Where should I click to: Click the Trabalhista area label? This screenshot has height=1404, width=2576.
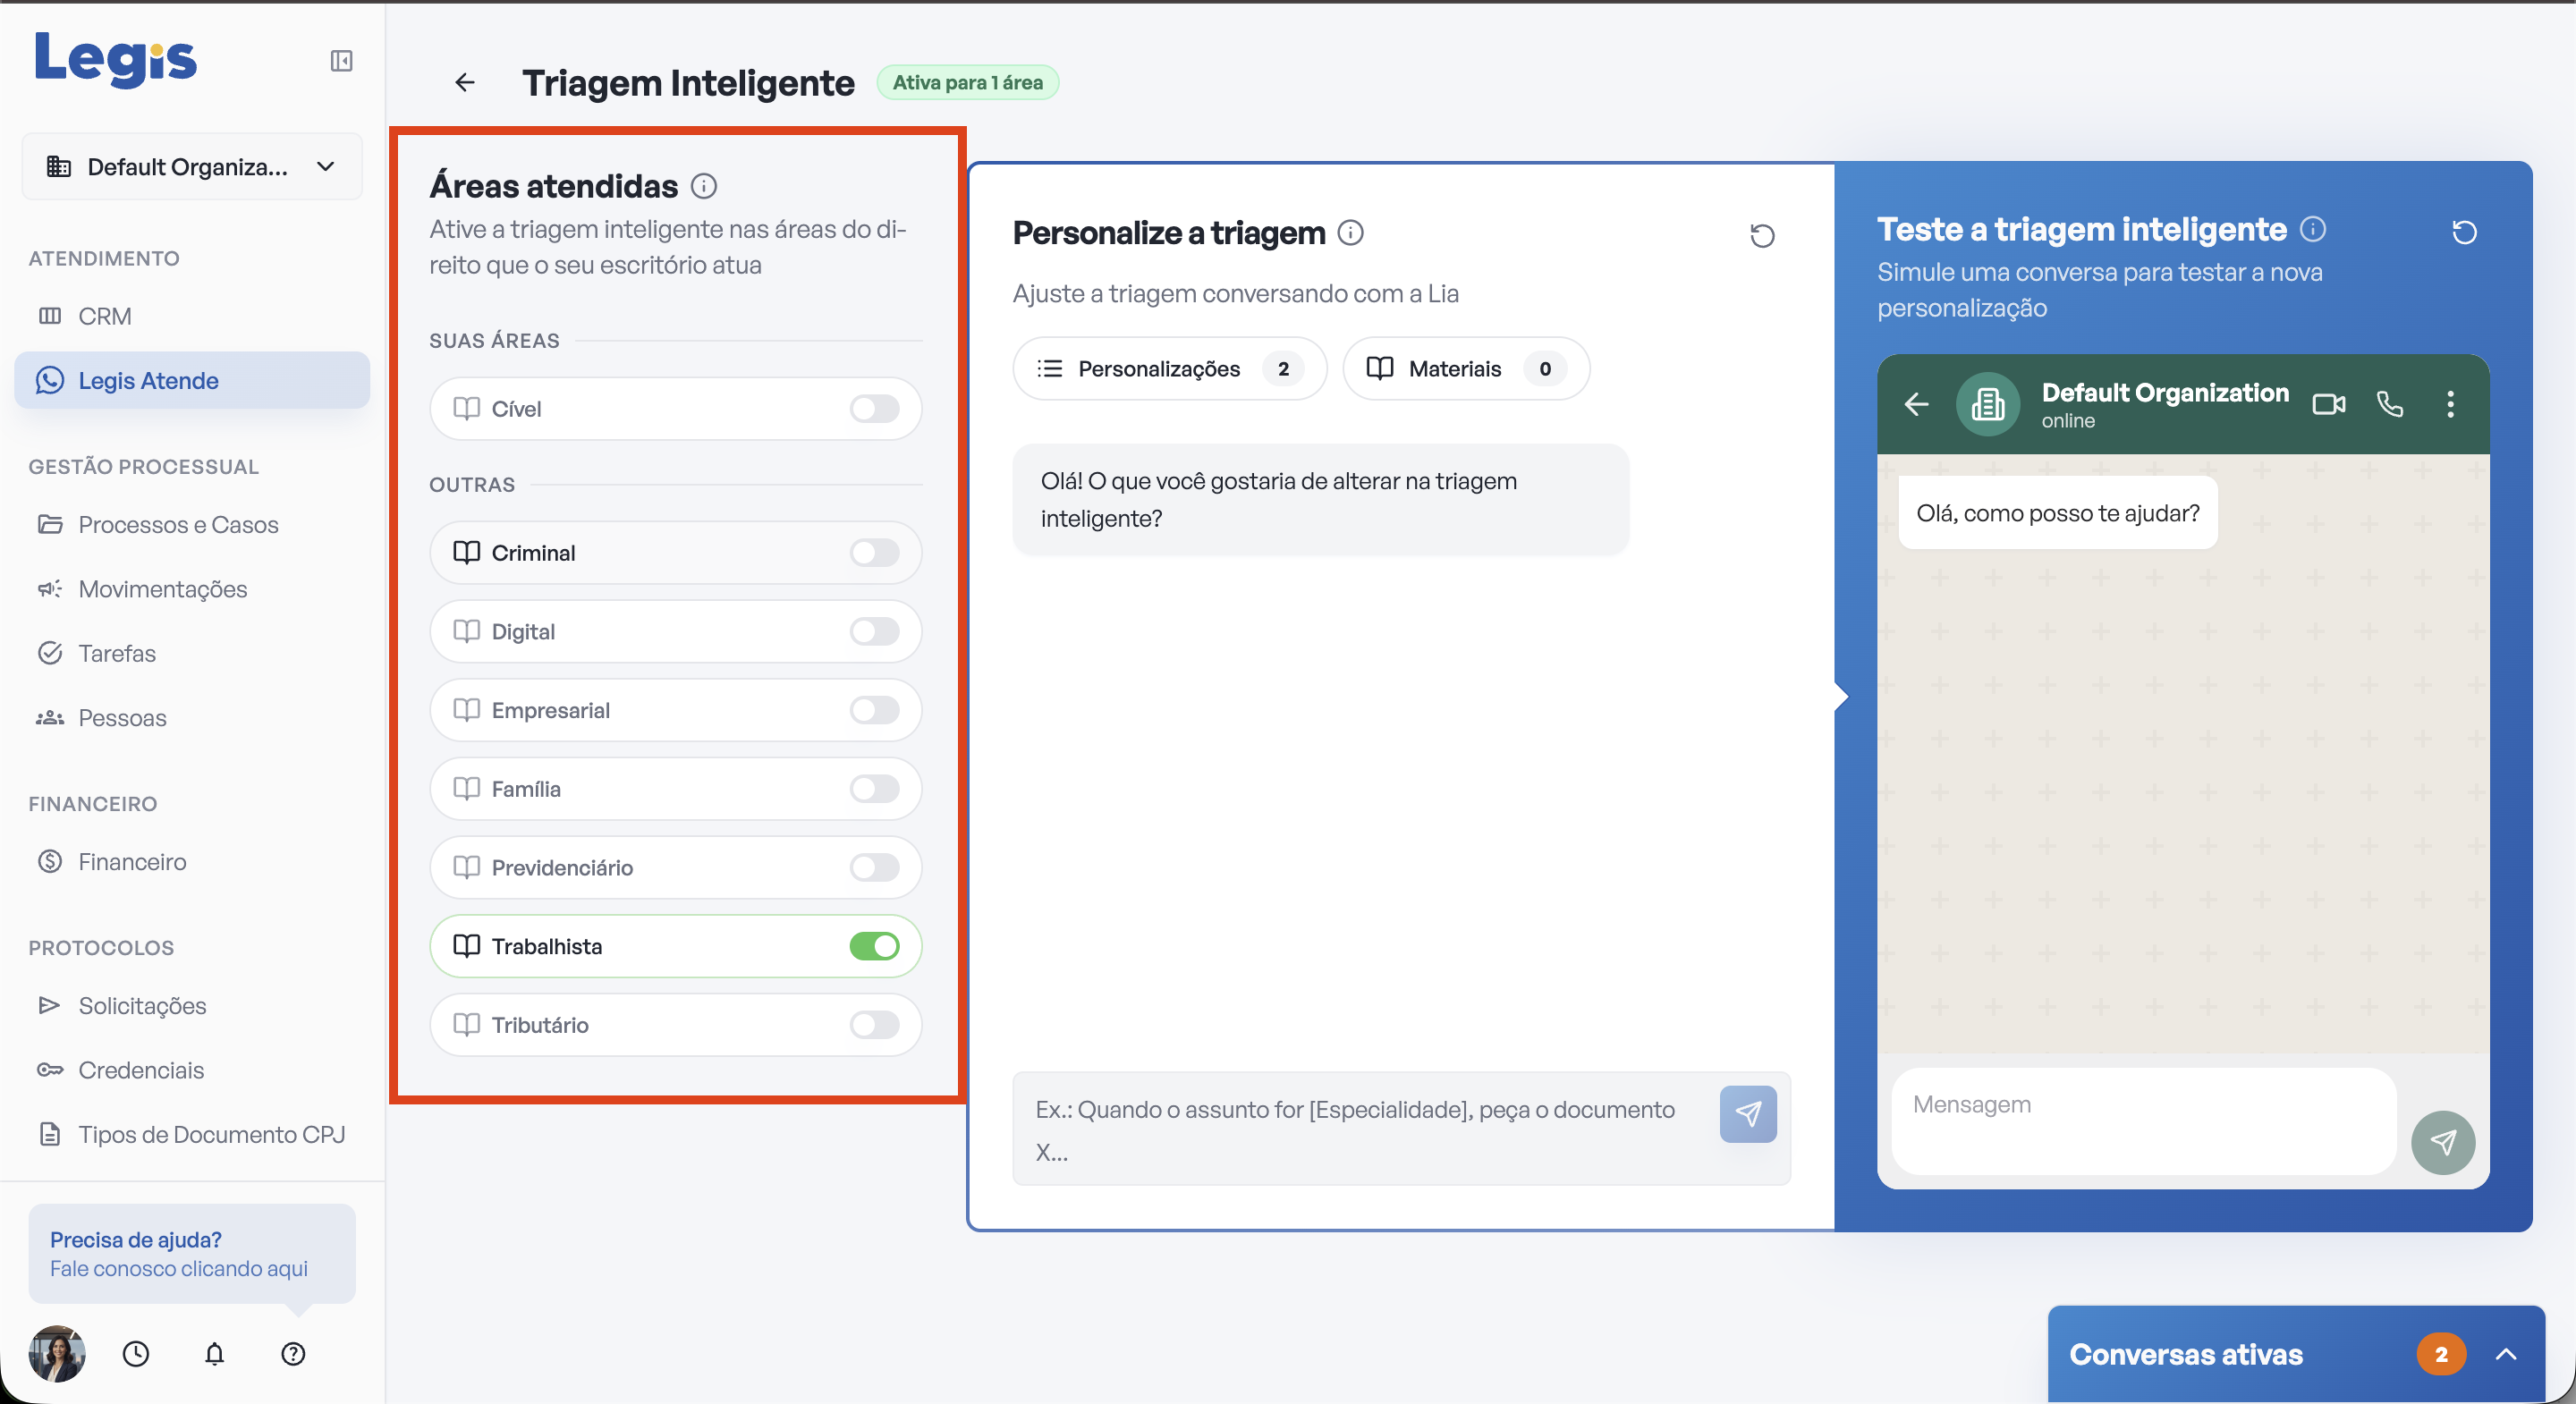pos(547,947)
